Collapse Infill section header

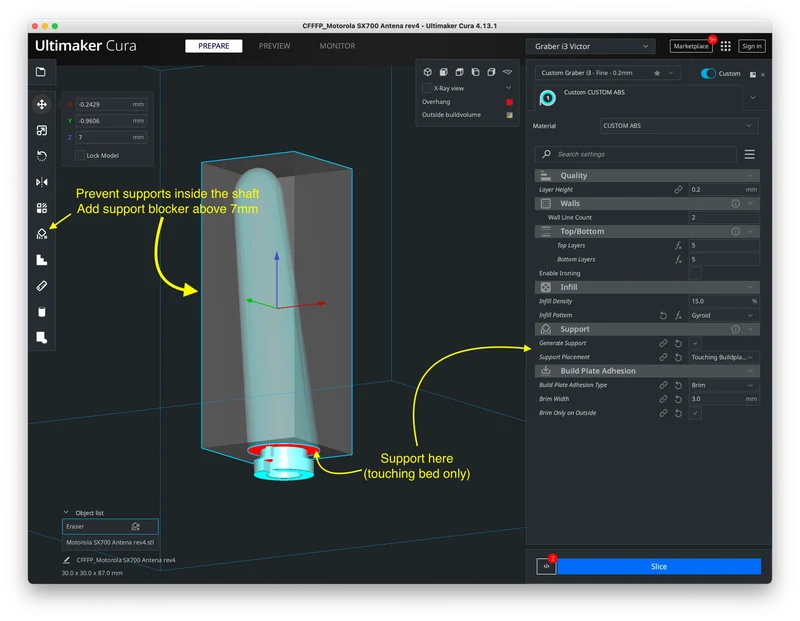(647, 287)
